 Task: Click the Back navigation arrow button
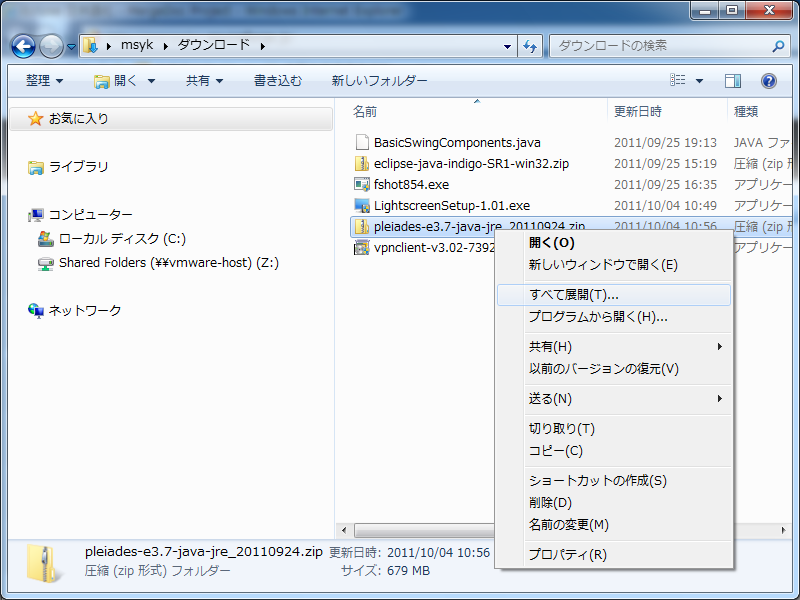23,46
